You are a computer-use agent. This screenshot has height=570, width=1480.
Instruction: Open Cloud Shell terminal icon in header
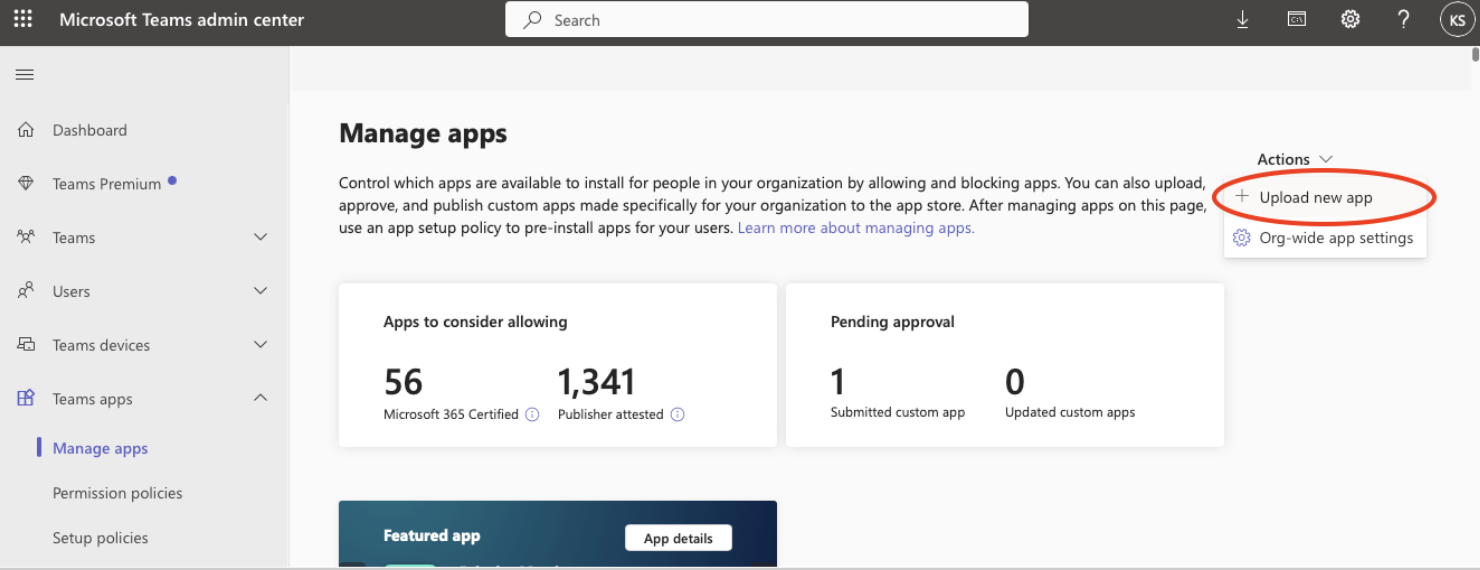click(x=1297, y=19)
